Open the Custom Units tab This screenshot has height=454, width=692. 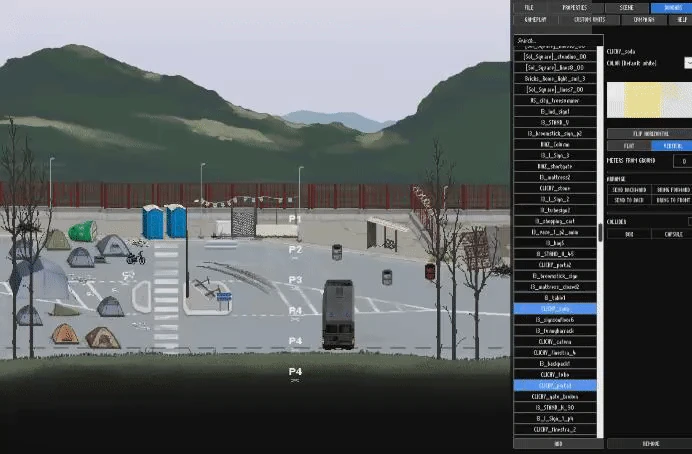tap(589, 20)
